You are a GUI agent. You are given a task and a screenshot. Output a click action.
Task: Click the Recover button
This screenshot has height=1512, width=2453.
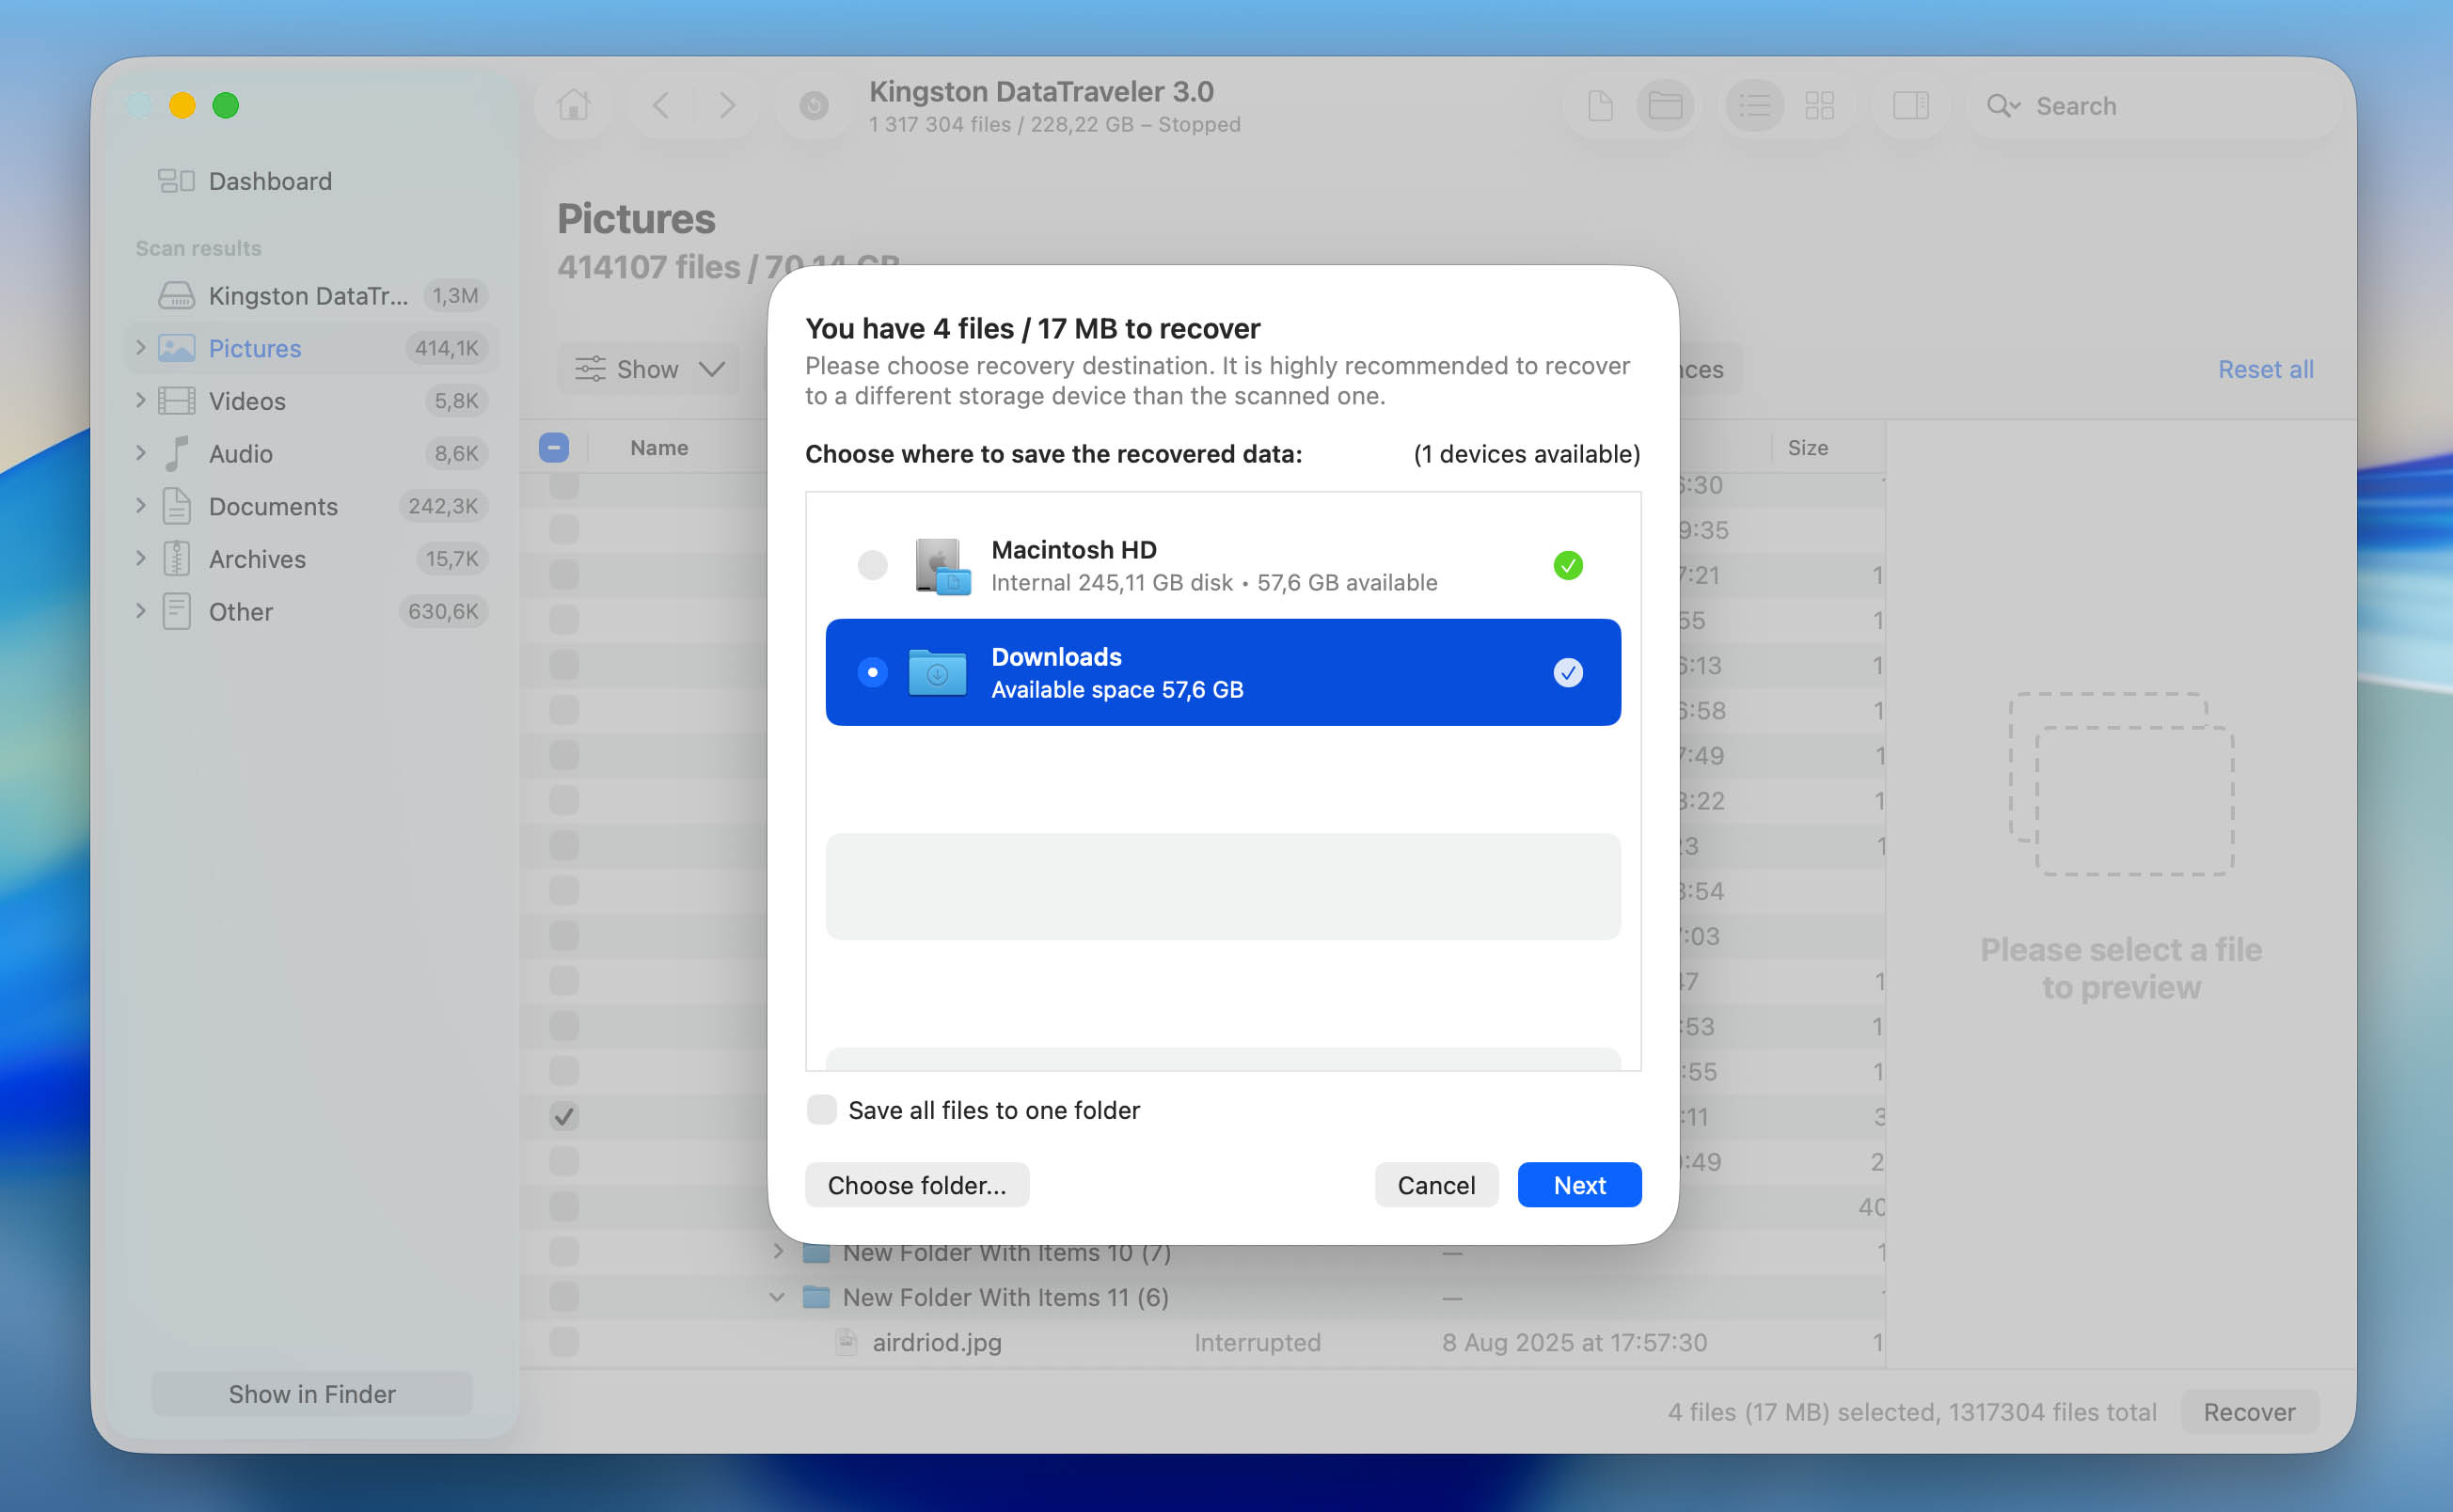(x=2249, y=1412)
